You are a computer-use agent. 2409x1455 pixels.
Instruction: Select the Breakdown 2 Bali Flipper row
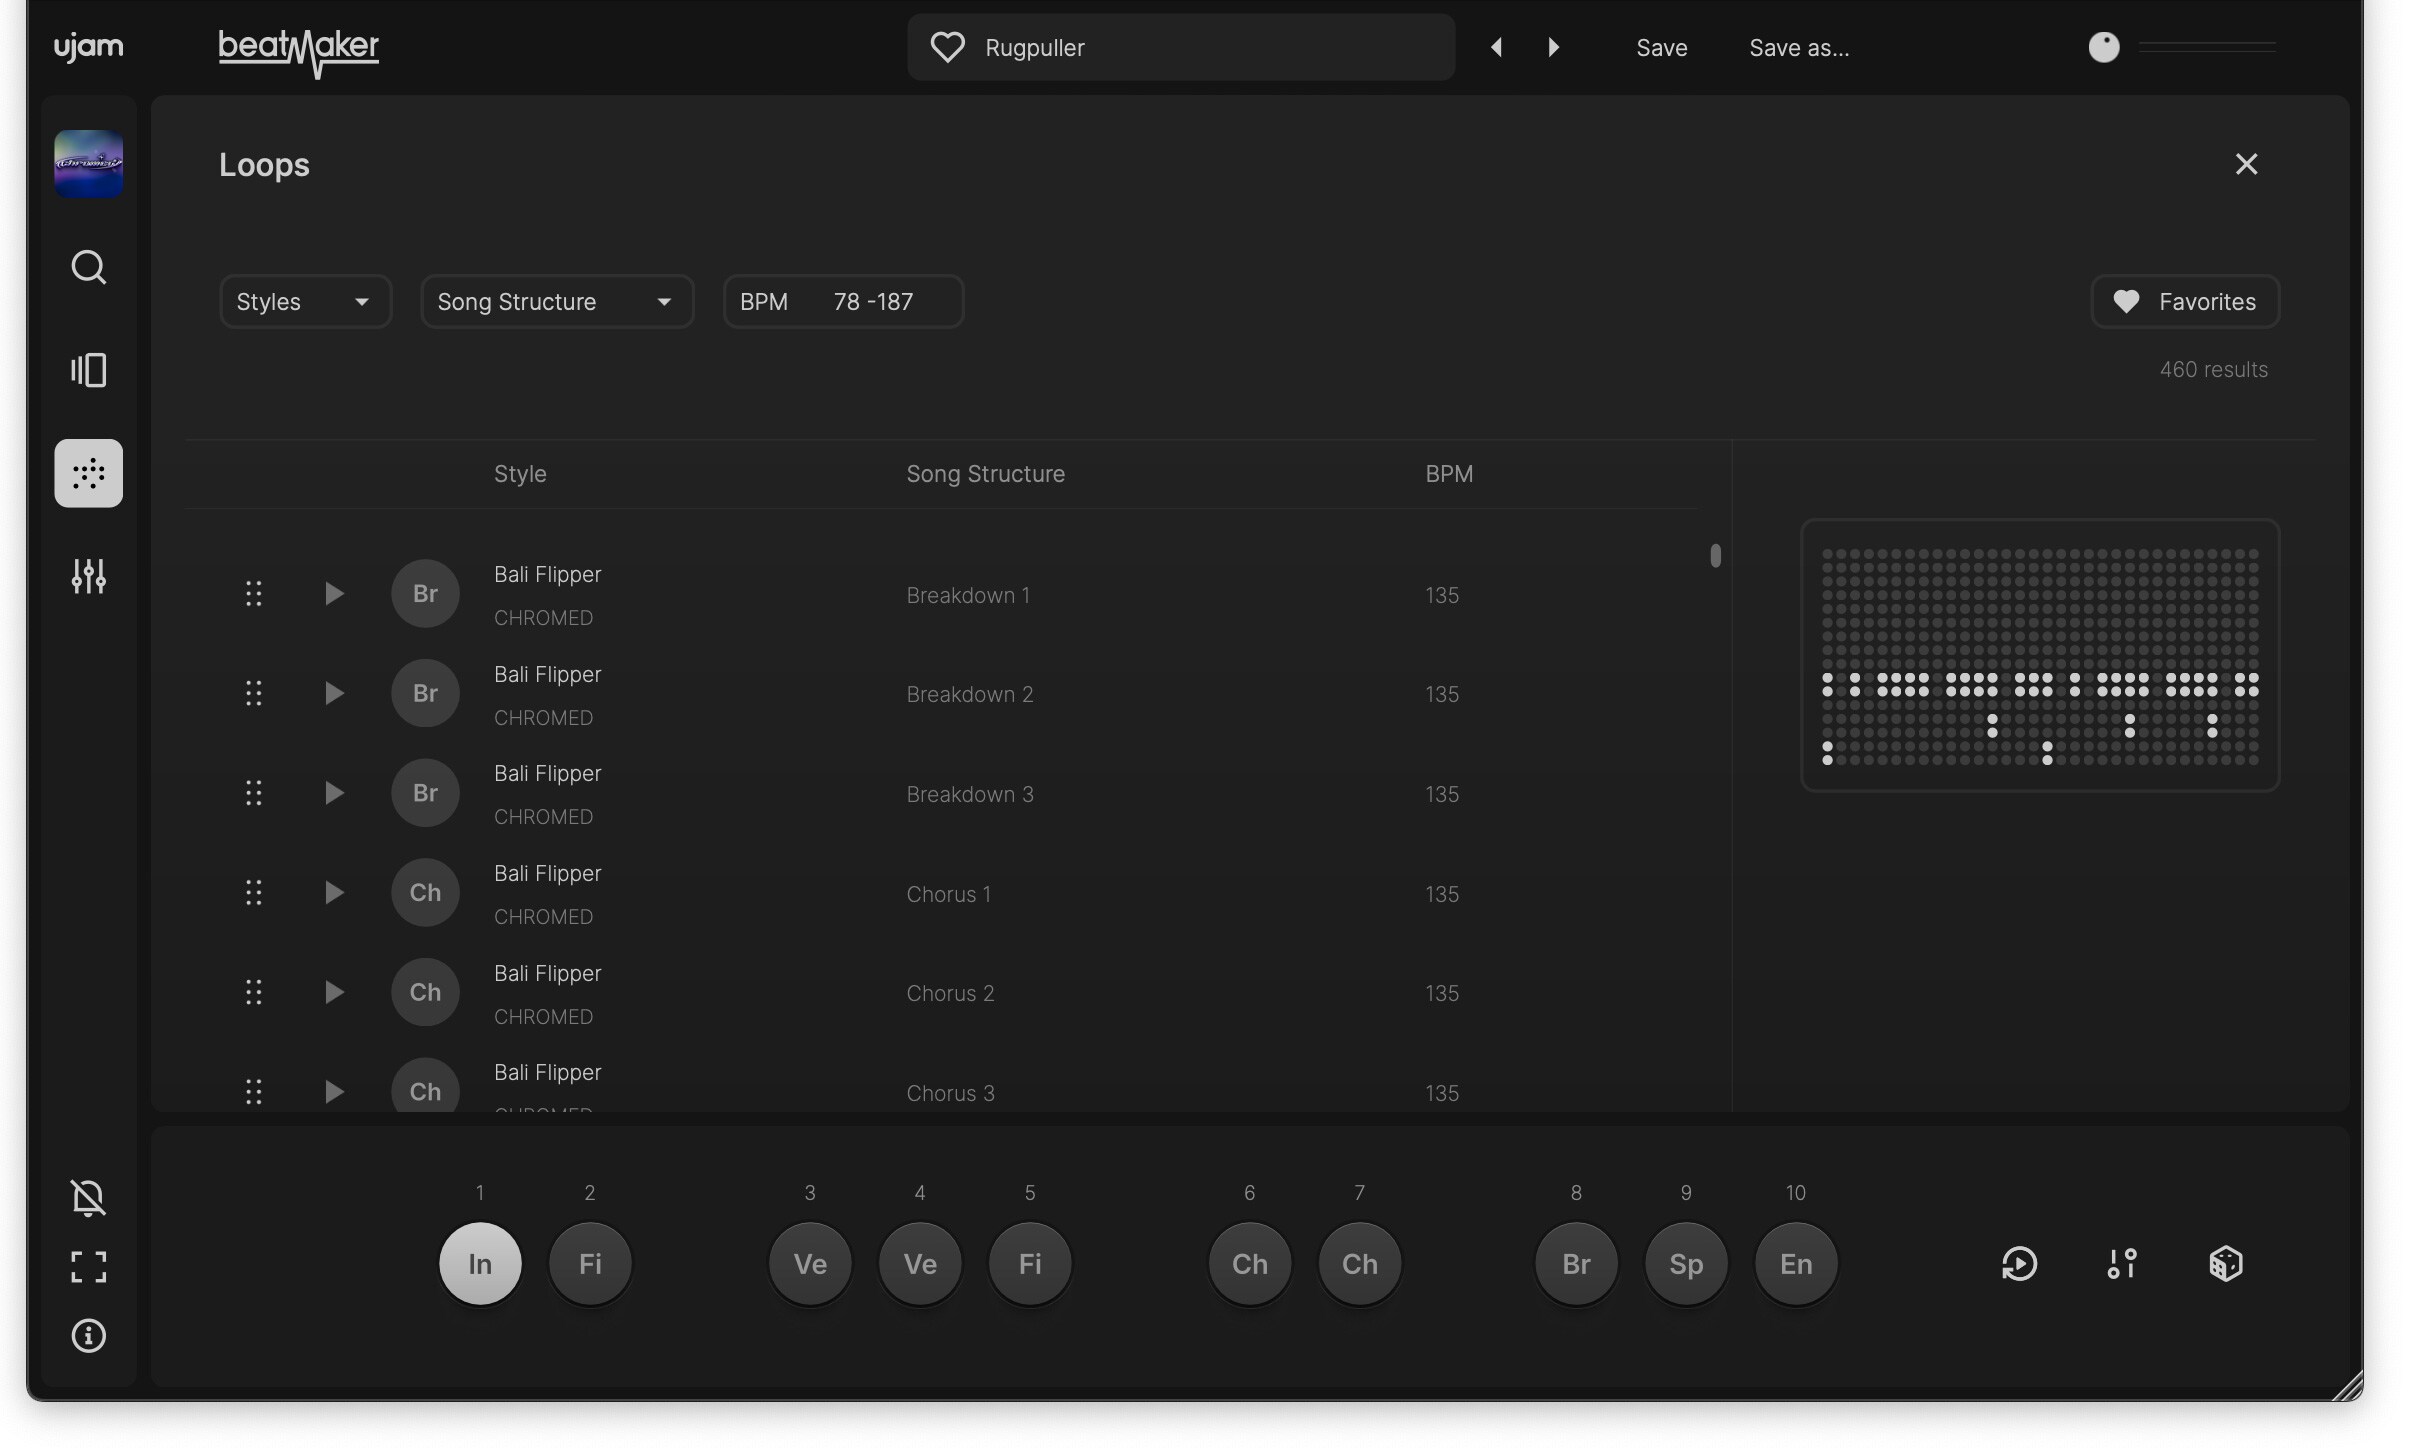(x=968, y=694)
